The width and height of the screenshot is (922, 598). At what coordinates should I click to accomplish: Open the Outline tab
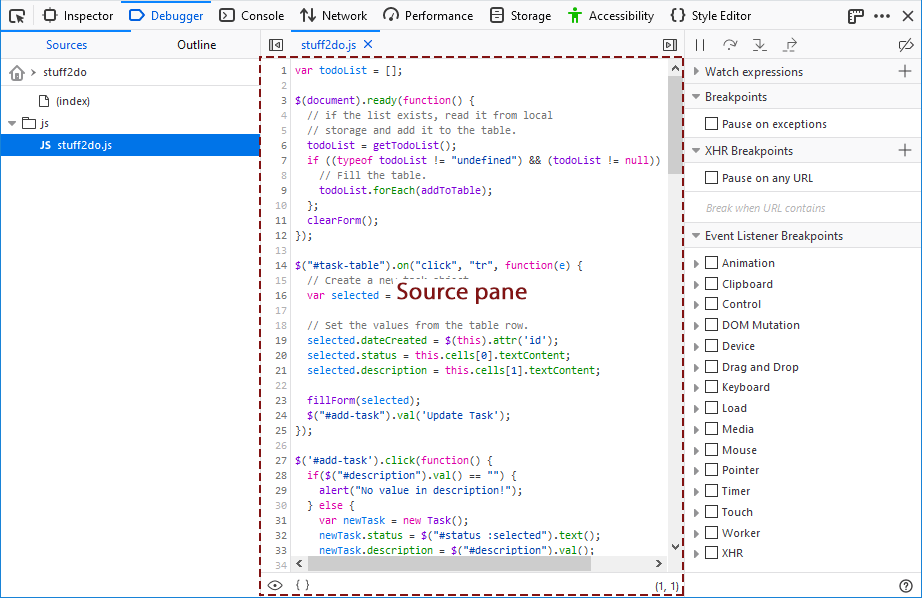196,44
